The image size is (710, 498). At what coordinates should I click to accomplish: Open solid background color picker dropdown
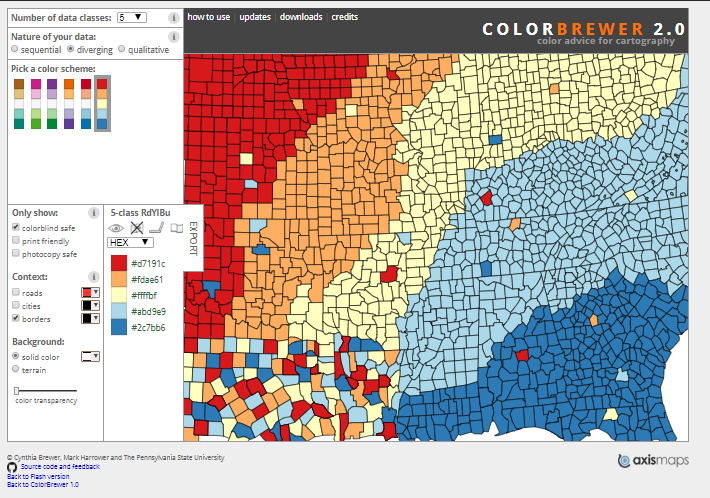(91, 357)
